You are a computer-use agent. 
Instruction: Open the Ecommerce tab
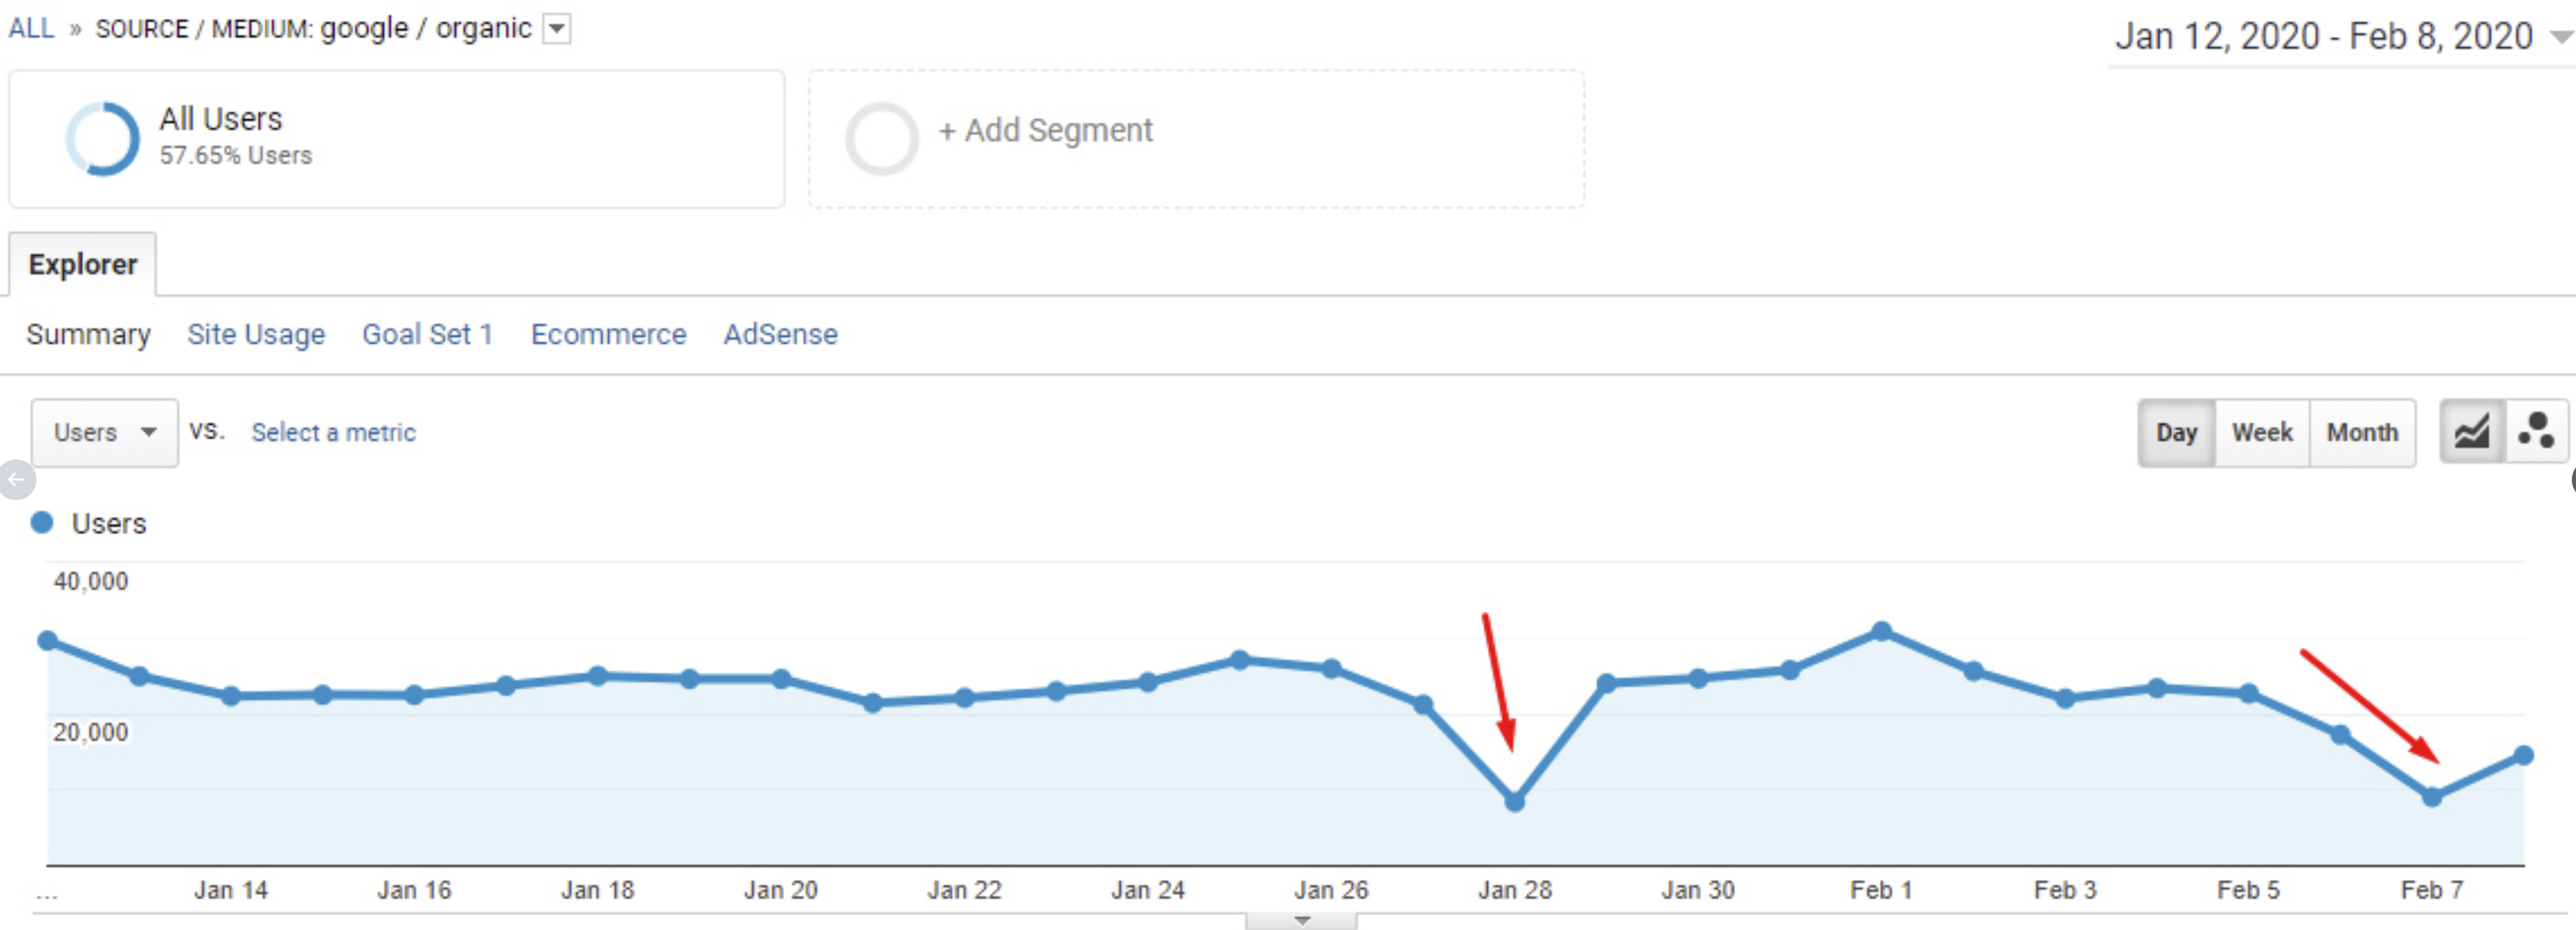click(x=608, y=334)
